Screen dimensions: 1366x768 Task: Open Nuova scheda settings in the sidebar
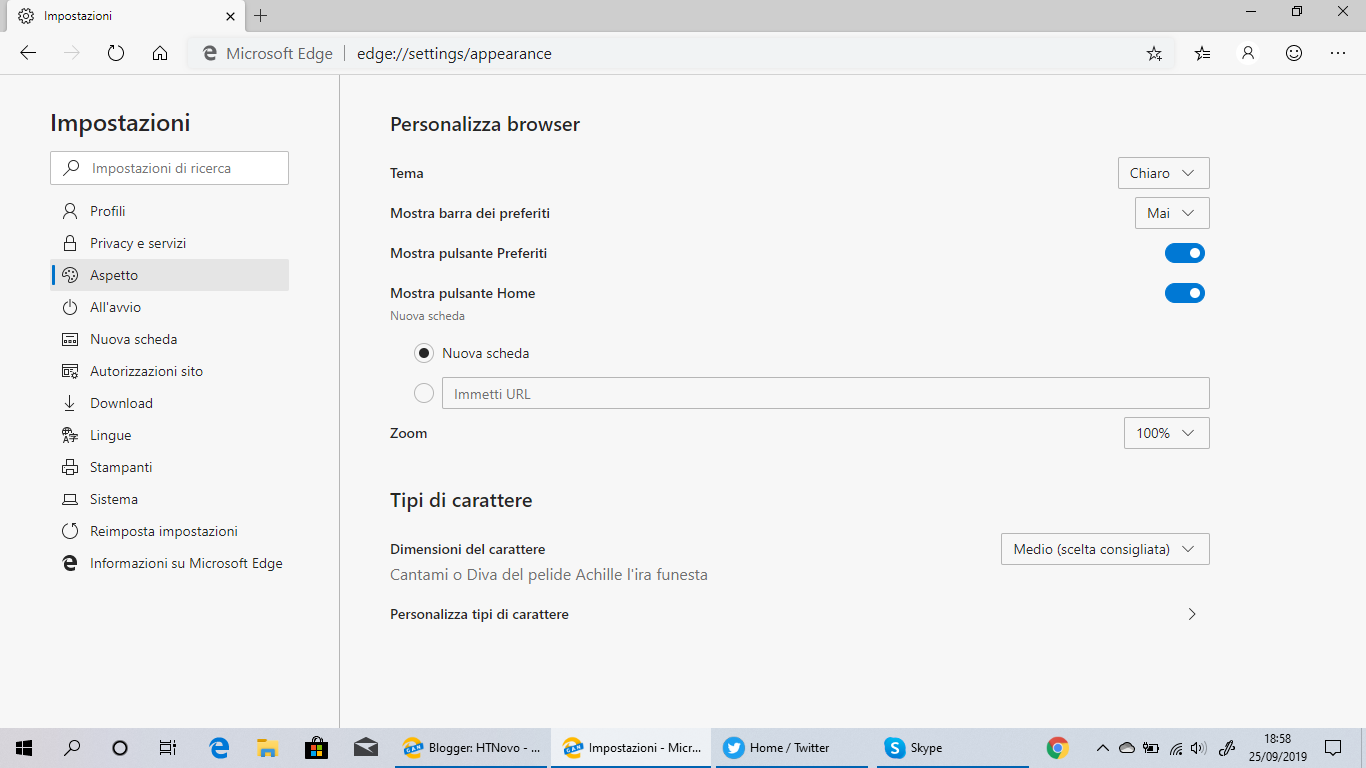coord(170,339)
